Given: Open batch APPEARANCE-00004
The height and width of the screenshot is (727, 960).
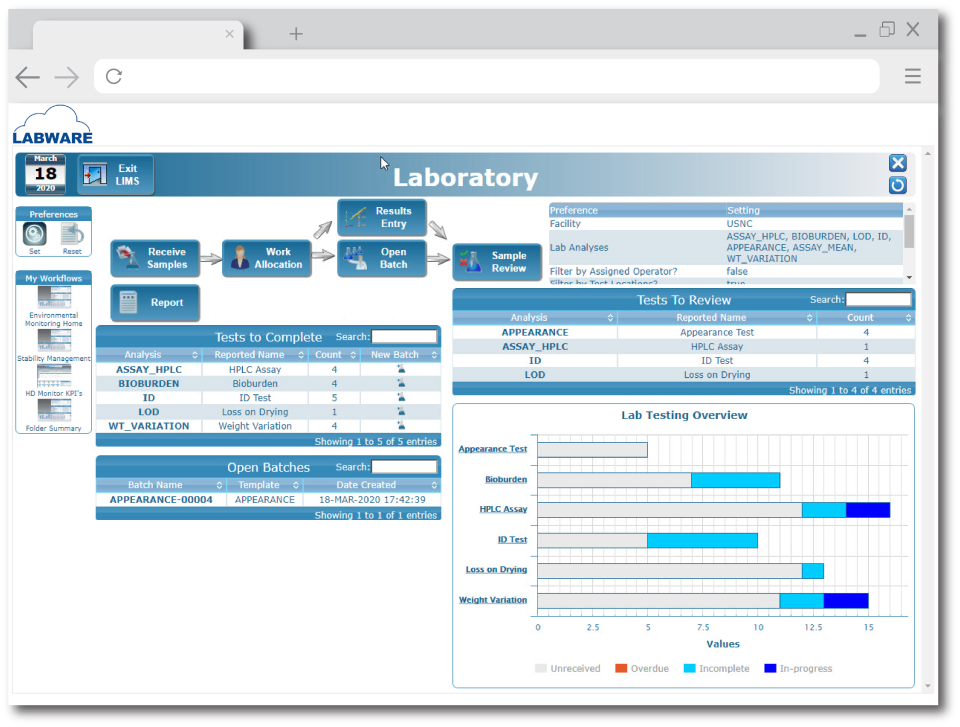Looking at the screenshot, I should click(160, 499).
